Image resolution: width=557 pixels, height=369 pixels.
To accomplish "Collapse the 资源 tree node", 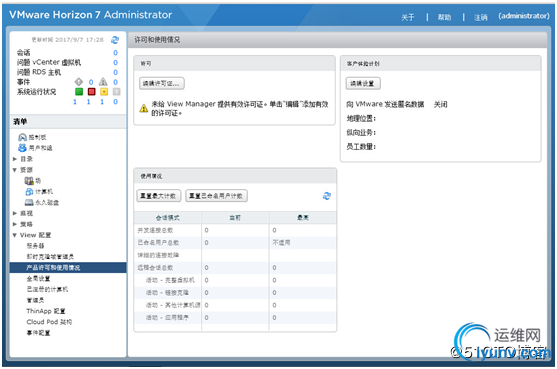I will click(x=15, y=170).
